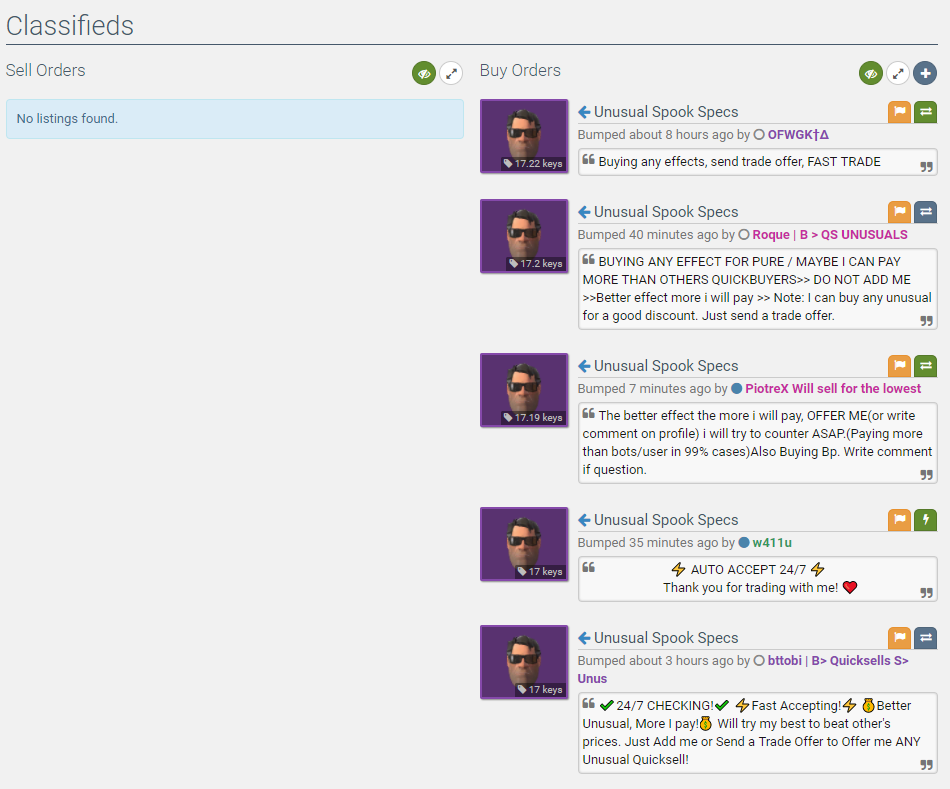The image size is (950, 789).
Task: Click blue arrow icon on Roque listing
Action: [584, 212]
